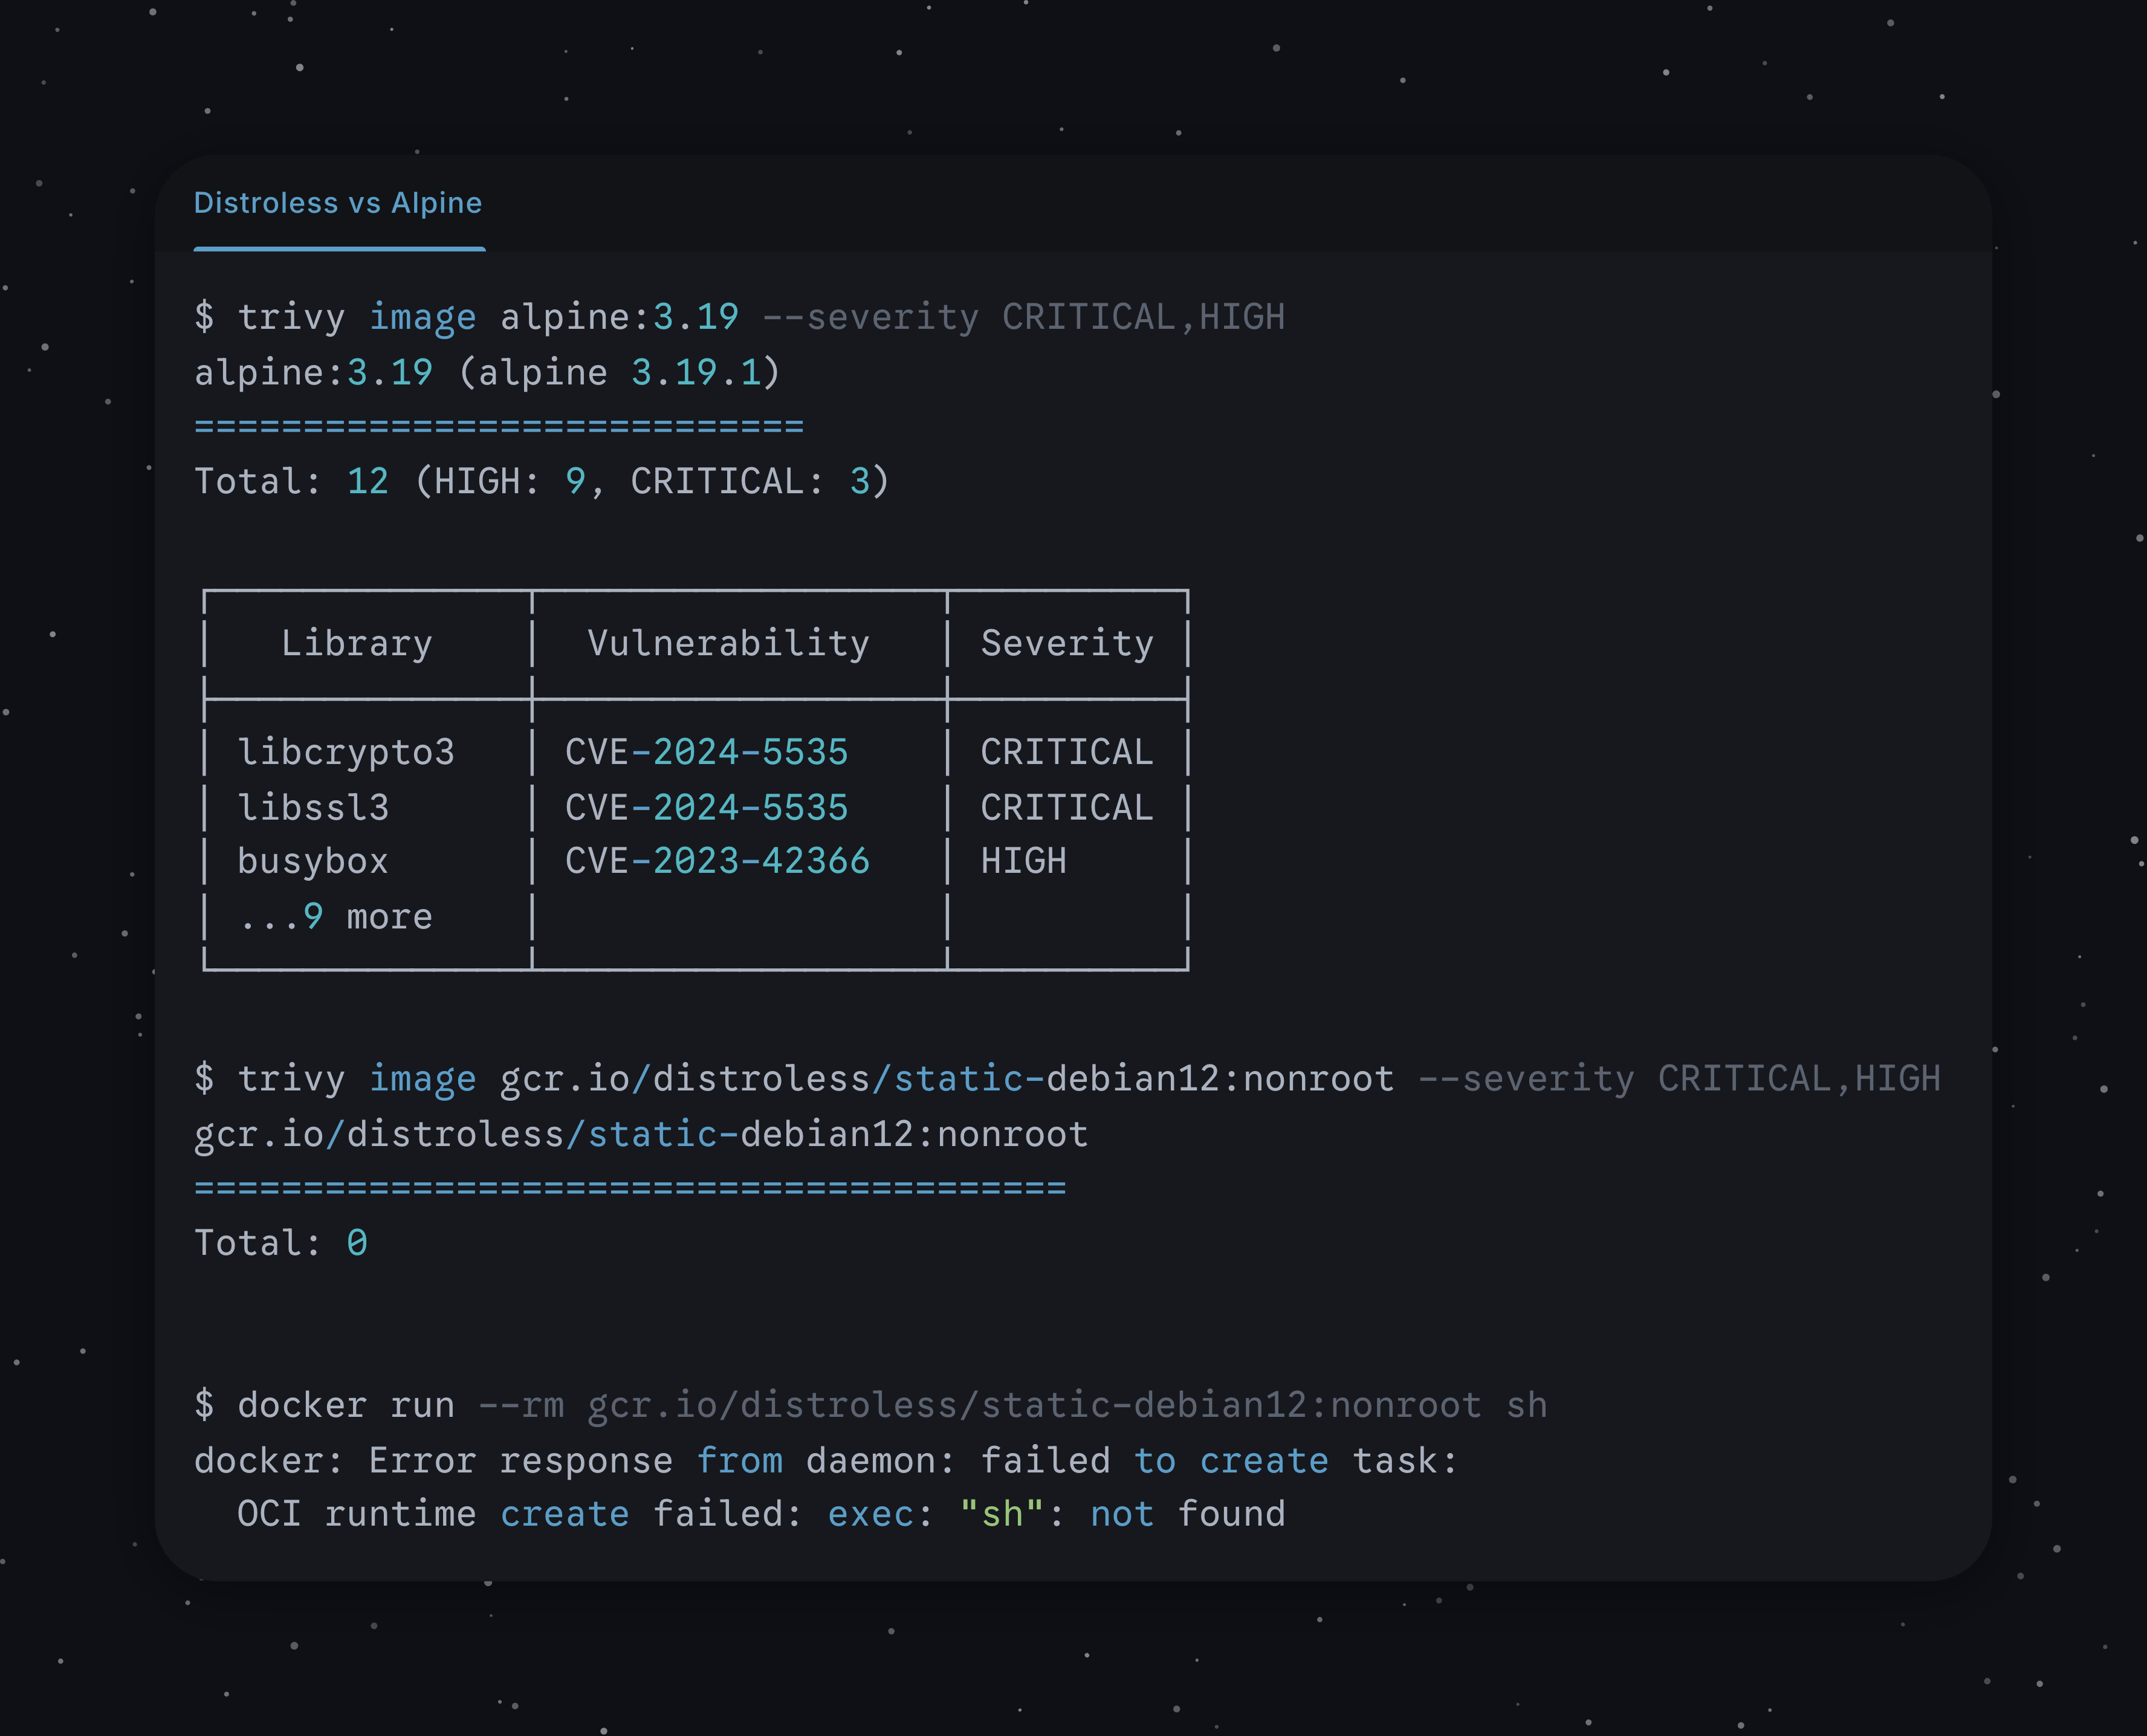
Task: Click the "sh" string in the error output
Action: pyautogui.click(x=1001, y=1515)
